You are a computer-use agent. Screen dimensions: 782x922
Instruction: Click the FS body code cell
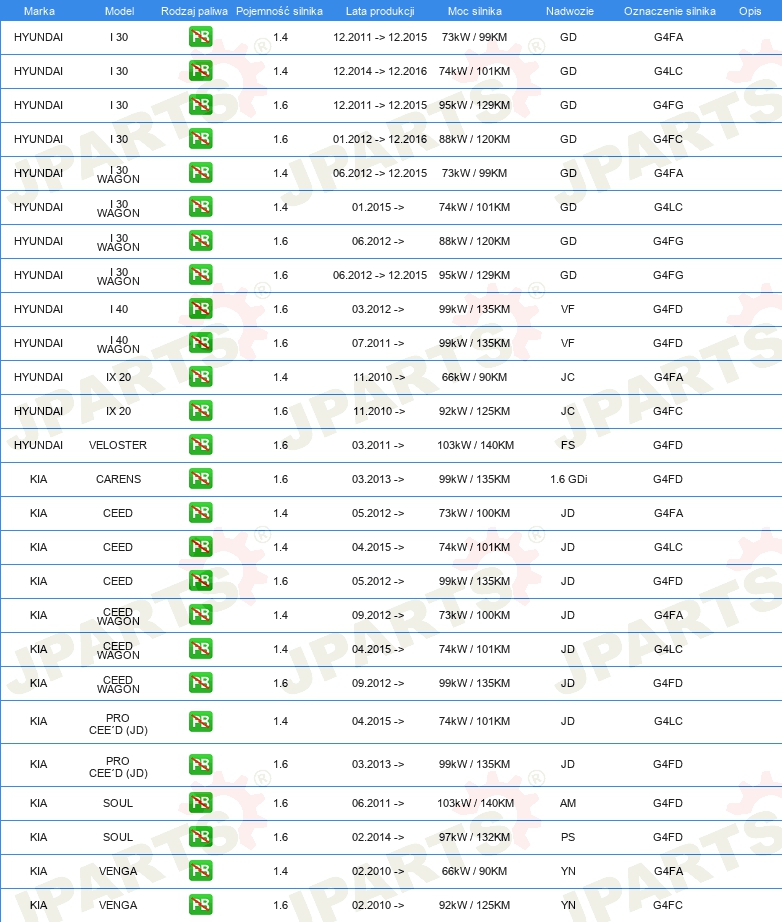(568, 445)
